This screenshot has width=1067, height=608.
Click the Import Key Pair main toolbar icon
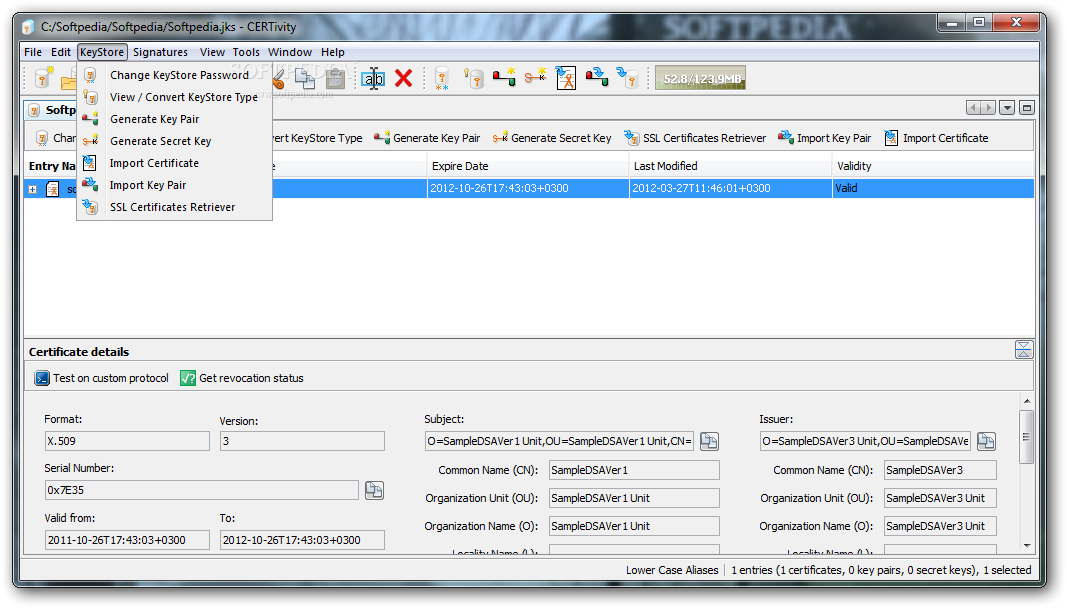(597, 77)
